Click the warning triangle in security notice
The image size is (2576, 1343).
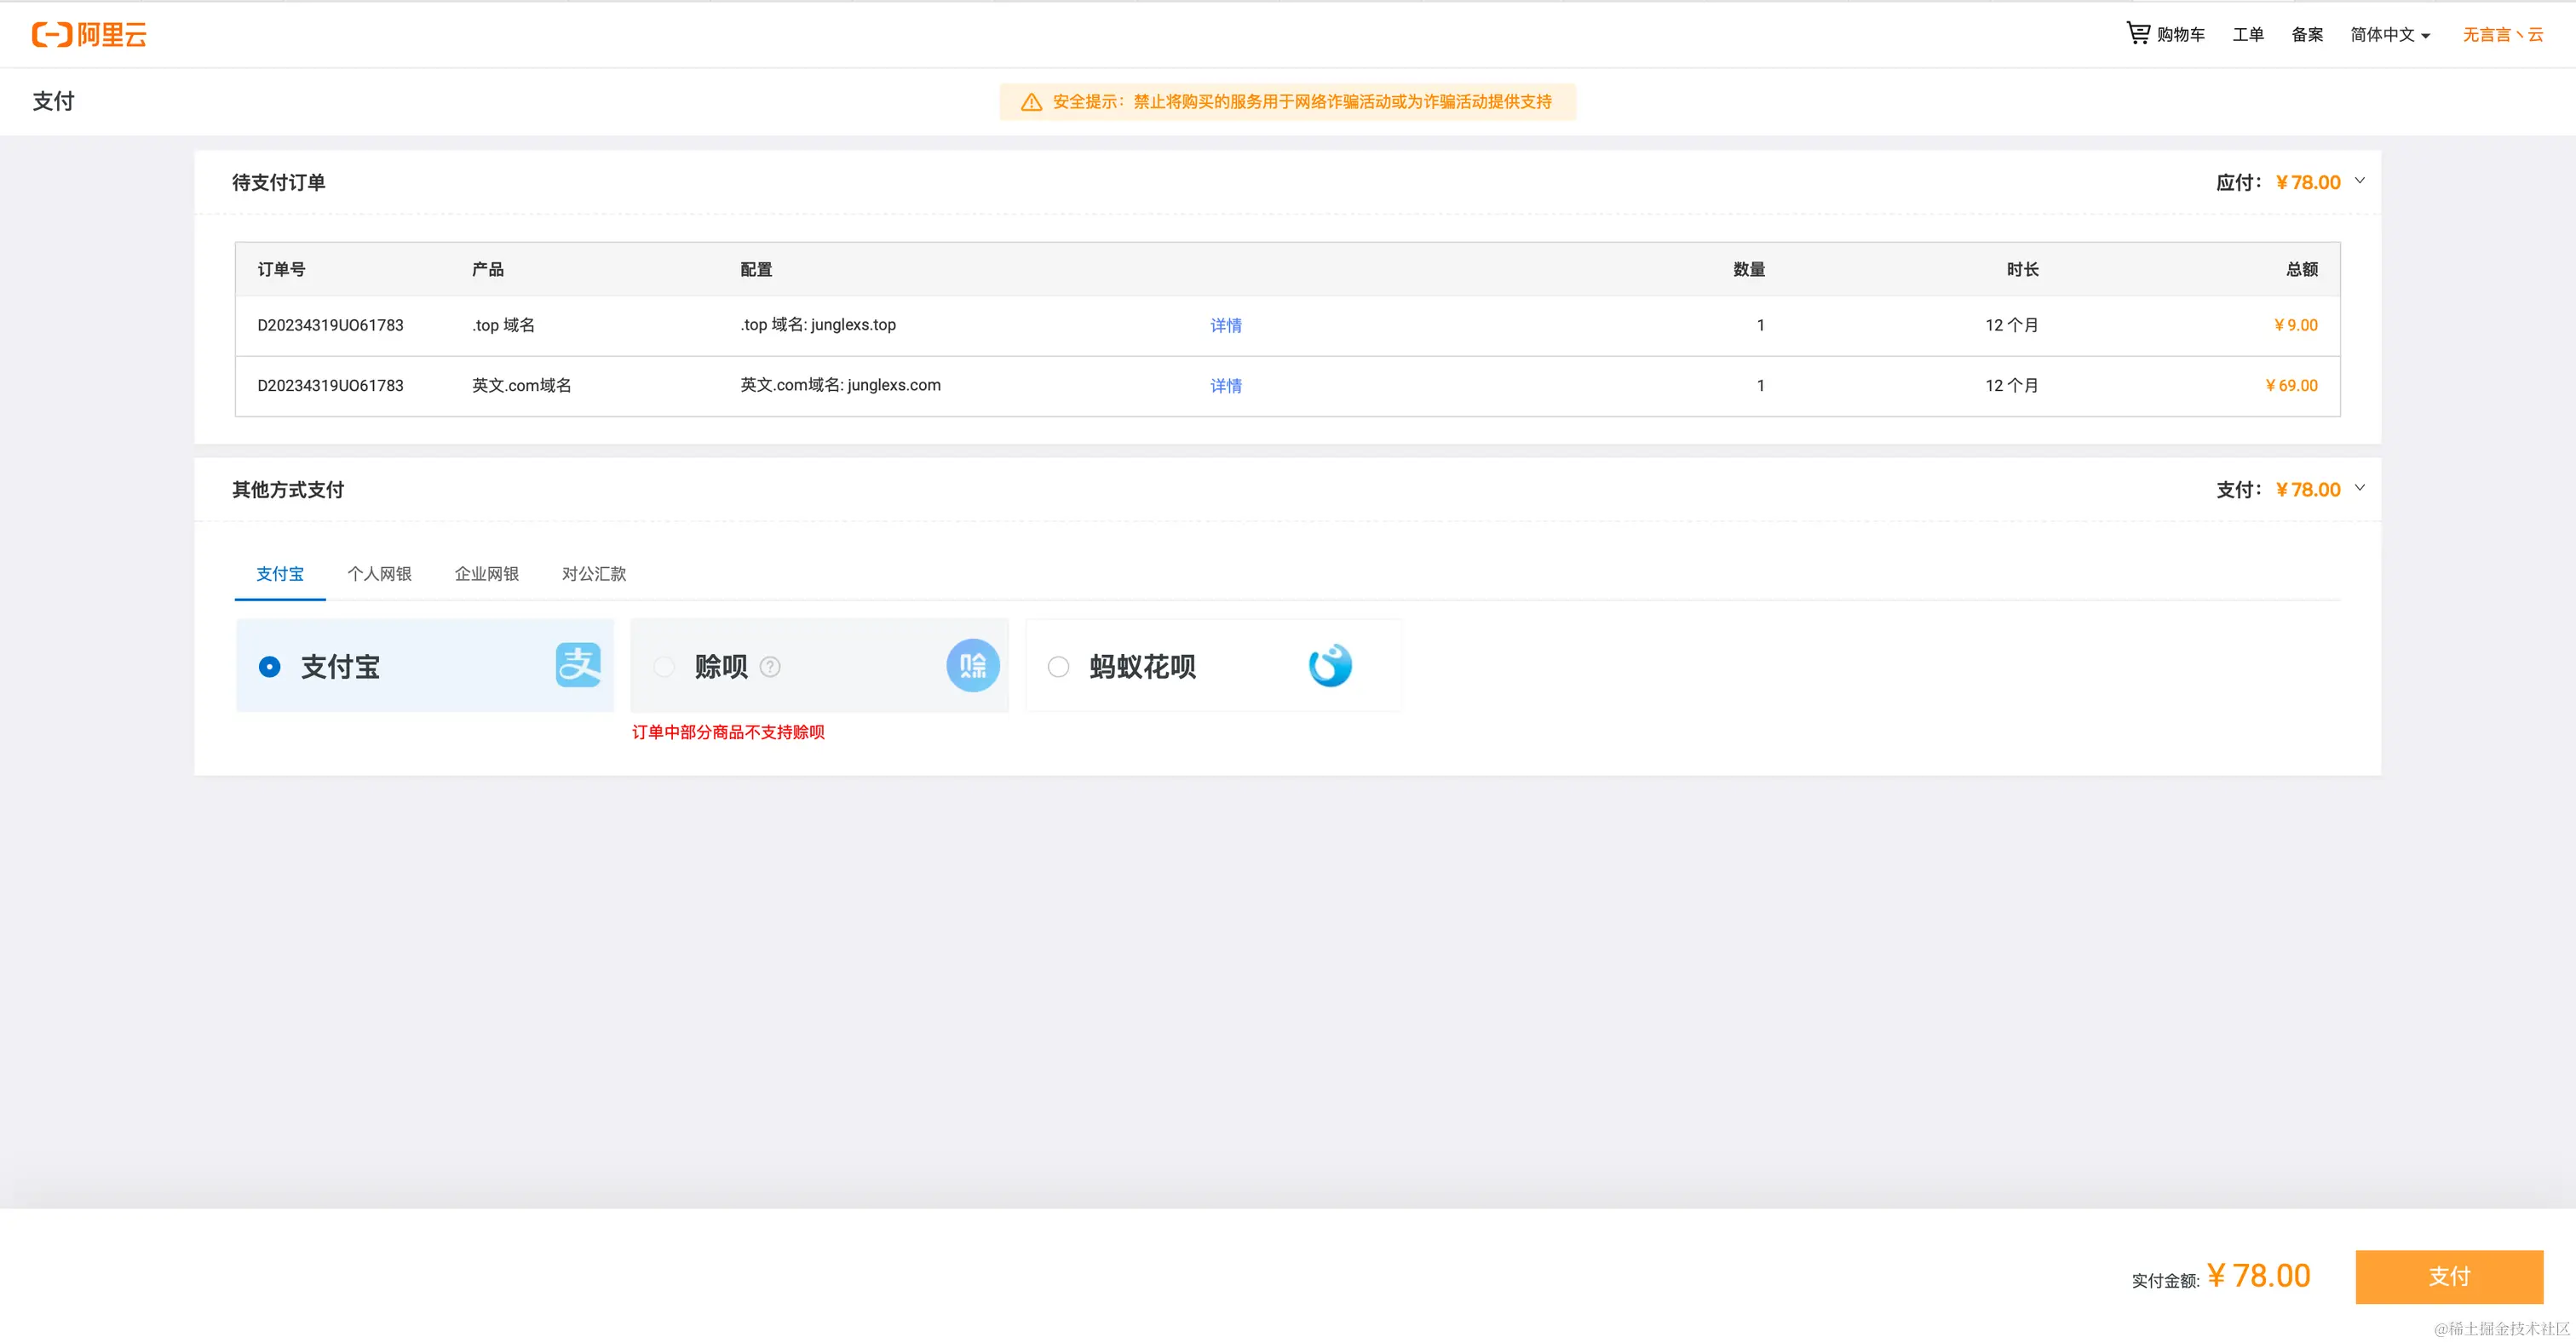[1031, 102]
